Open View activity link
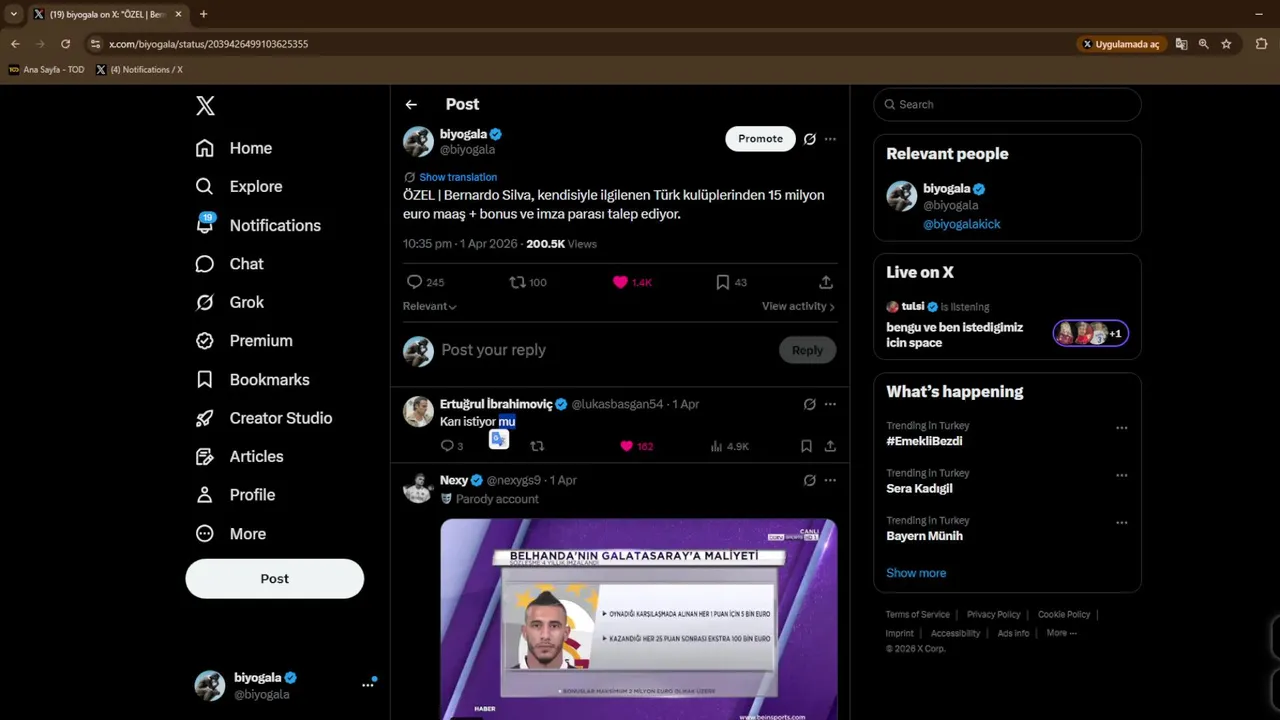This screenshot has width=1280, height=720. point(798,306)
